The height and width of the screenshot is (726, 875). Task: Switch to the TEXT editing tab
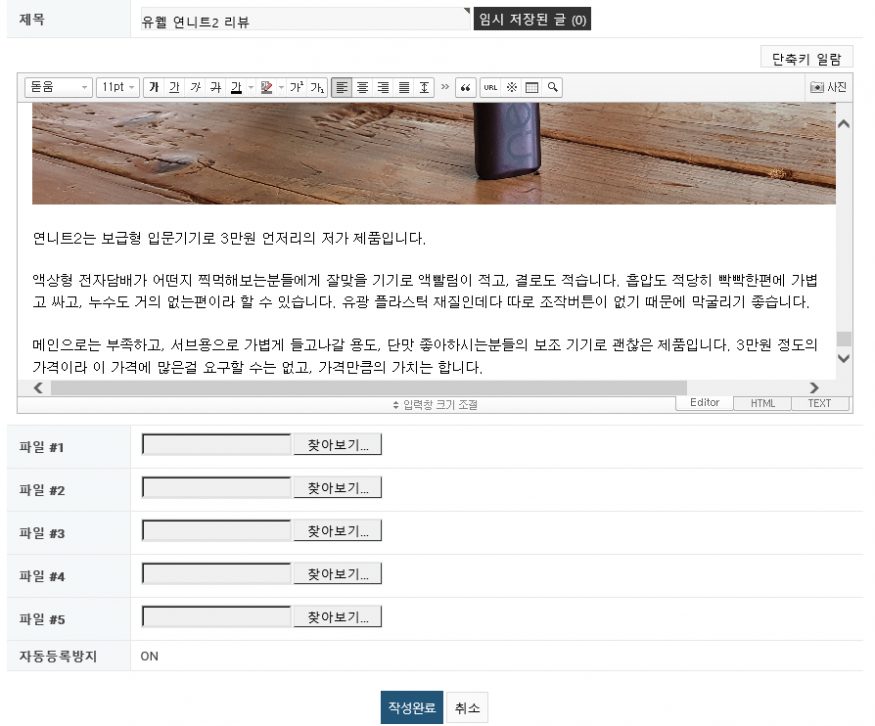[x=819, y=403]
